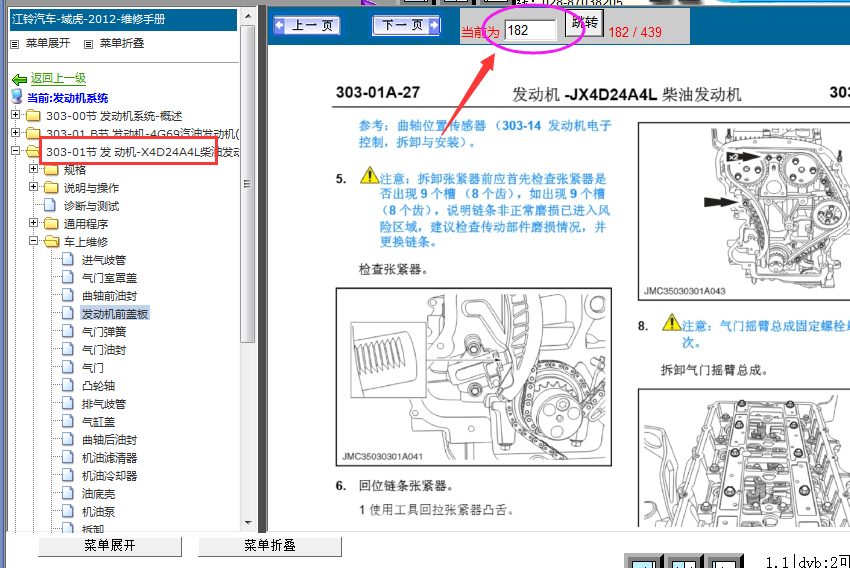Collapse the 车上维修 folder node
This screenshot has height=568, width=850.
pos(33,240)
